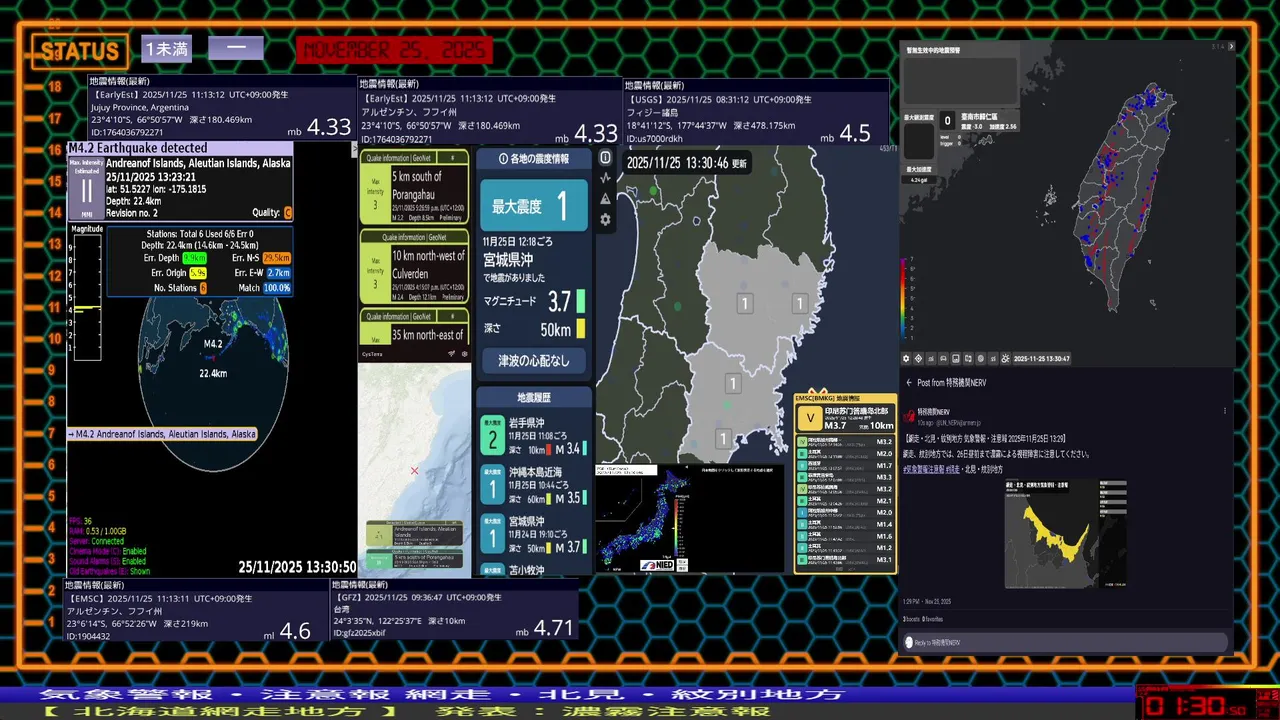Click the orange Quality C badge
This screenshot has width=1280, height=720.
pos(289,213)
